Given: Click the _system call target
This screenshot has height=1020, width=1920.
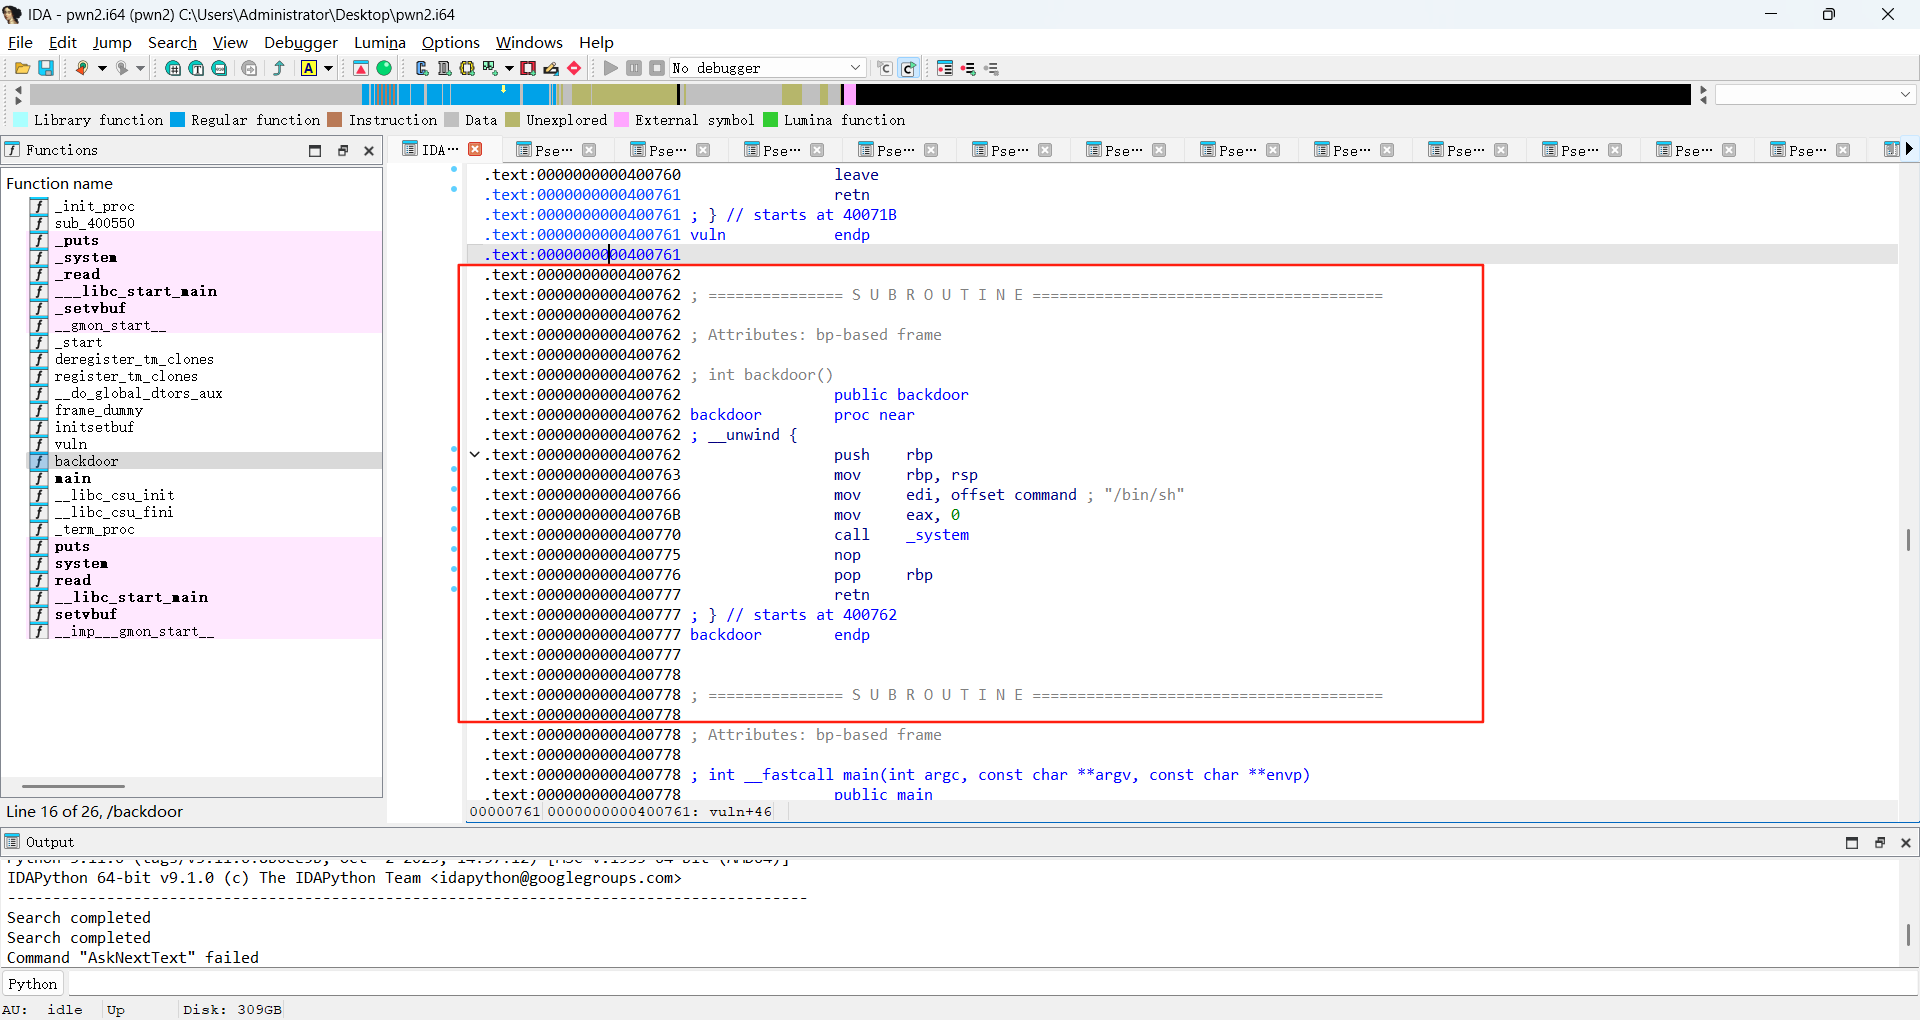Looking at the screenshot, I should coord(937,534).
